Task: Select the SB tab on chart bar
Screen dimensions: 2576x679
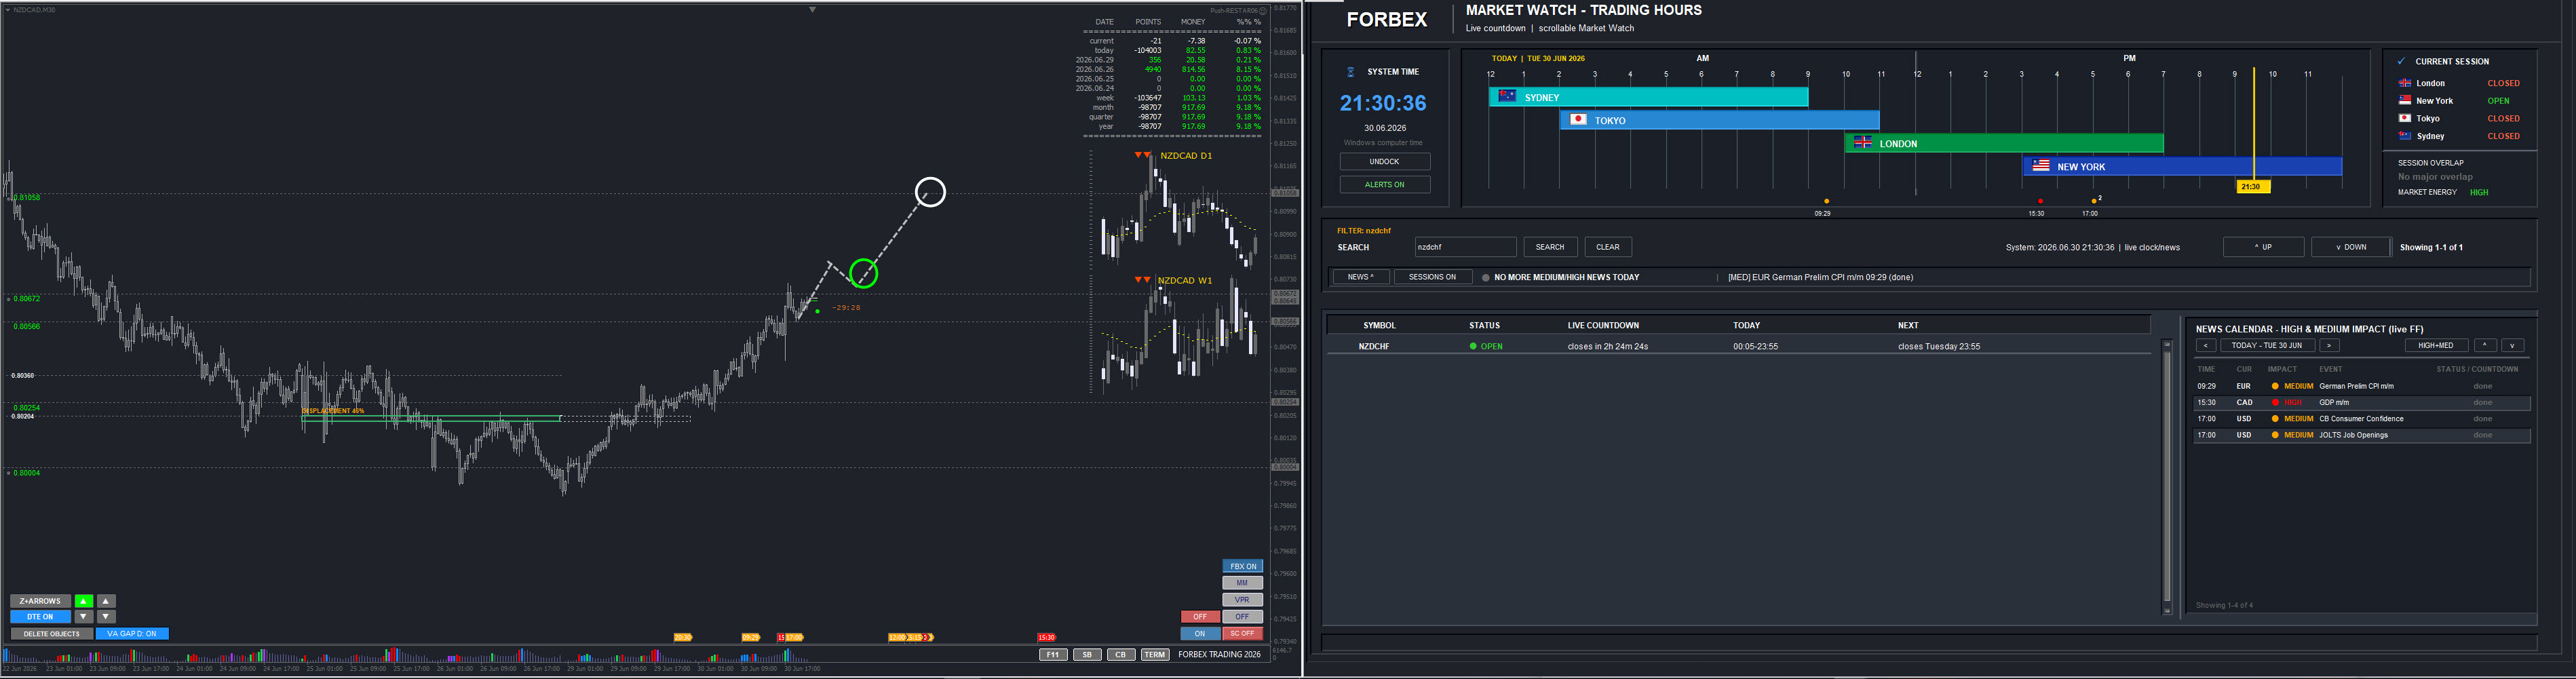Action: click(x=1087, y=655)
